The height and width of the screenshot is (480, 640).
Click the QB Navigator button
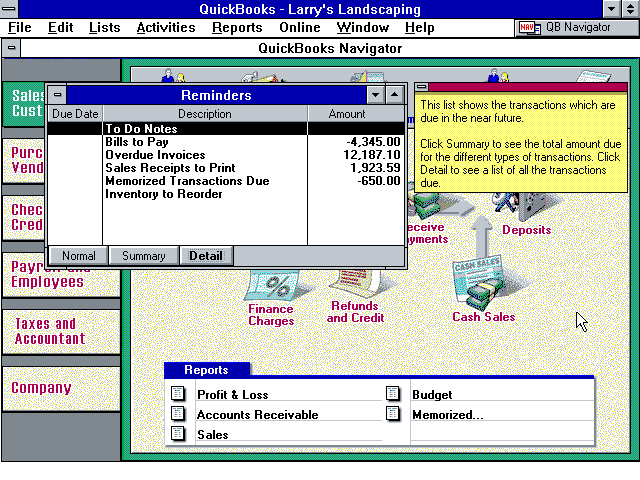pyautogui.click(x=576, y=28)
